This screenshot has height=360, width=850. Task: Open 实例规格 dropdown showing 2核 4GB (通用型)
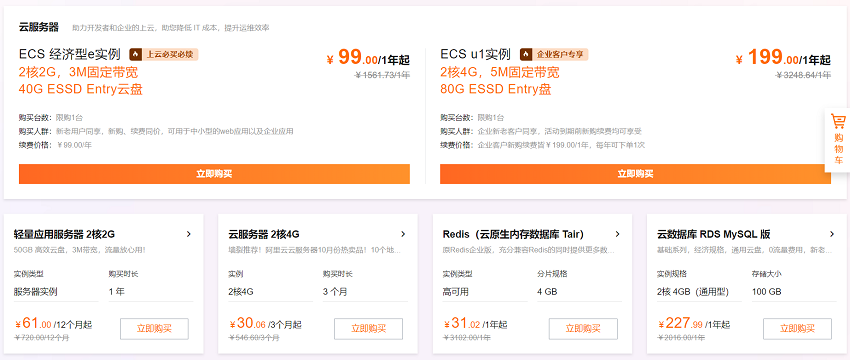coord(699,292)
